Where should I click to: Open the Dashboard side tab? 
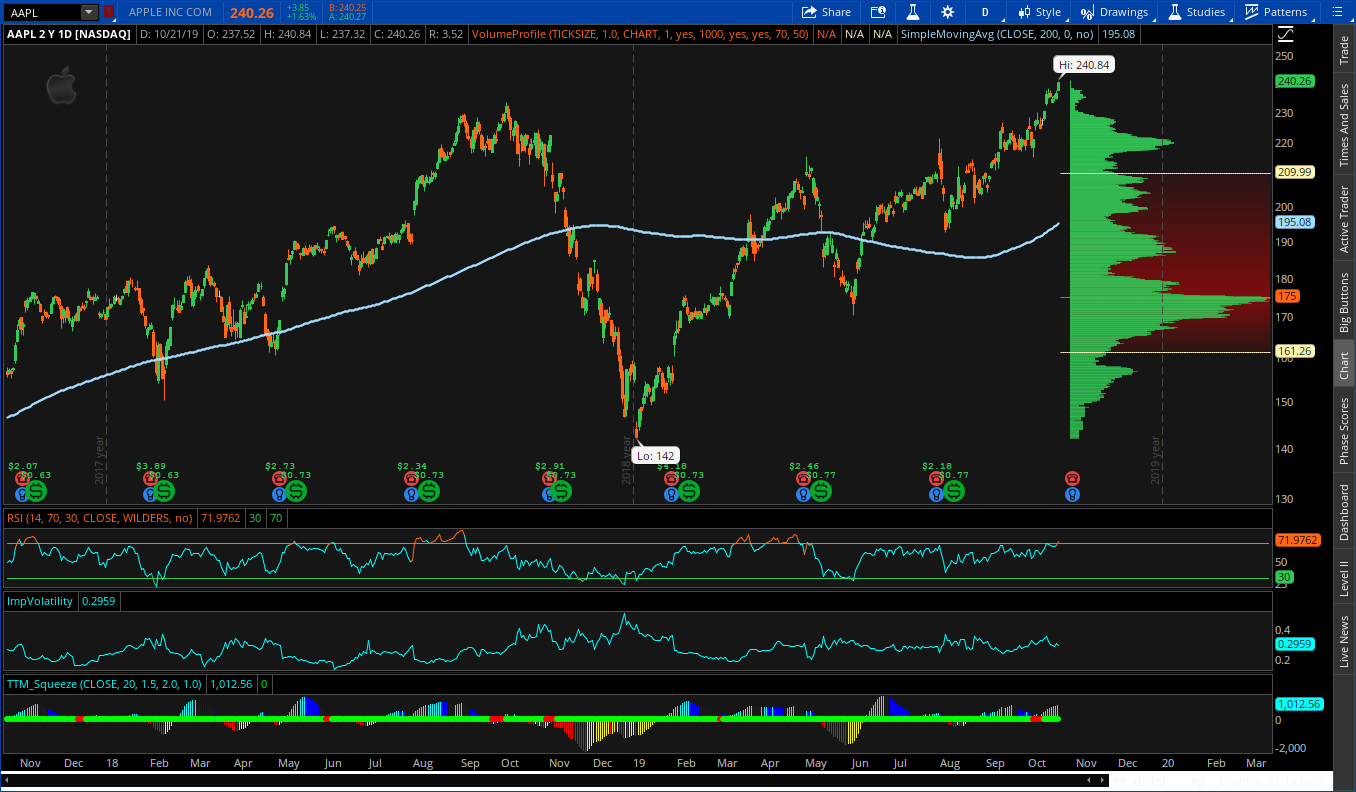1344,513
